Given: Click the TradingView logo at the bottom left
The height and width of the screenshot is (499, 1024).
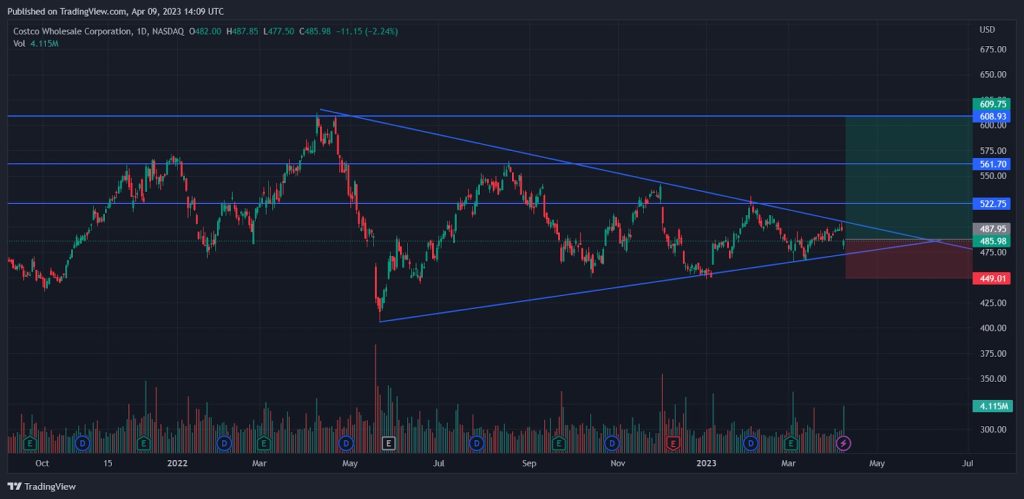Looking at the screenshot, I should tap(42, 487).
